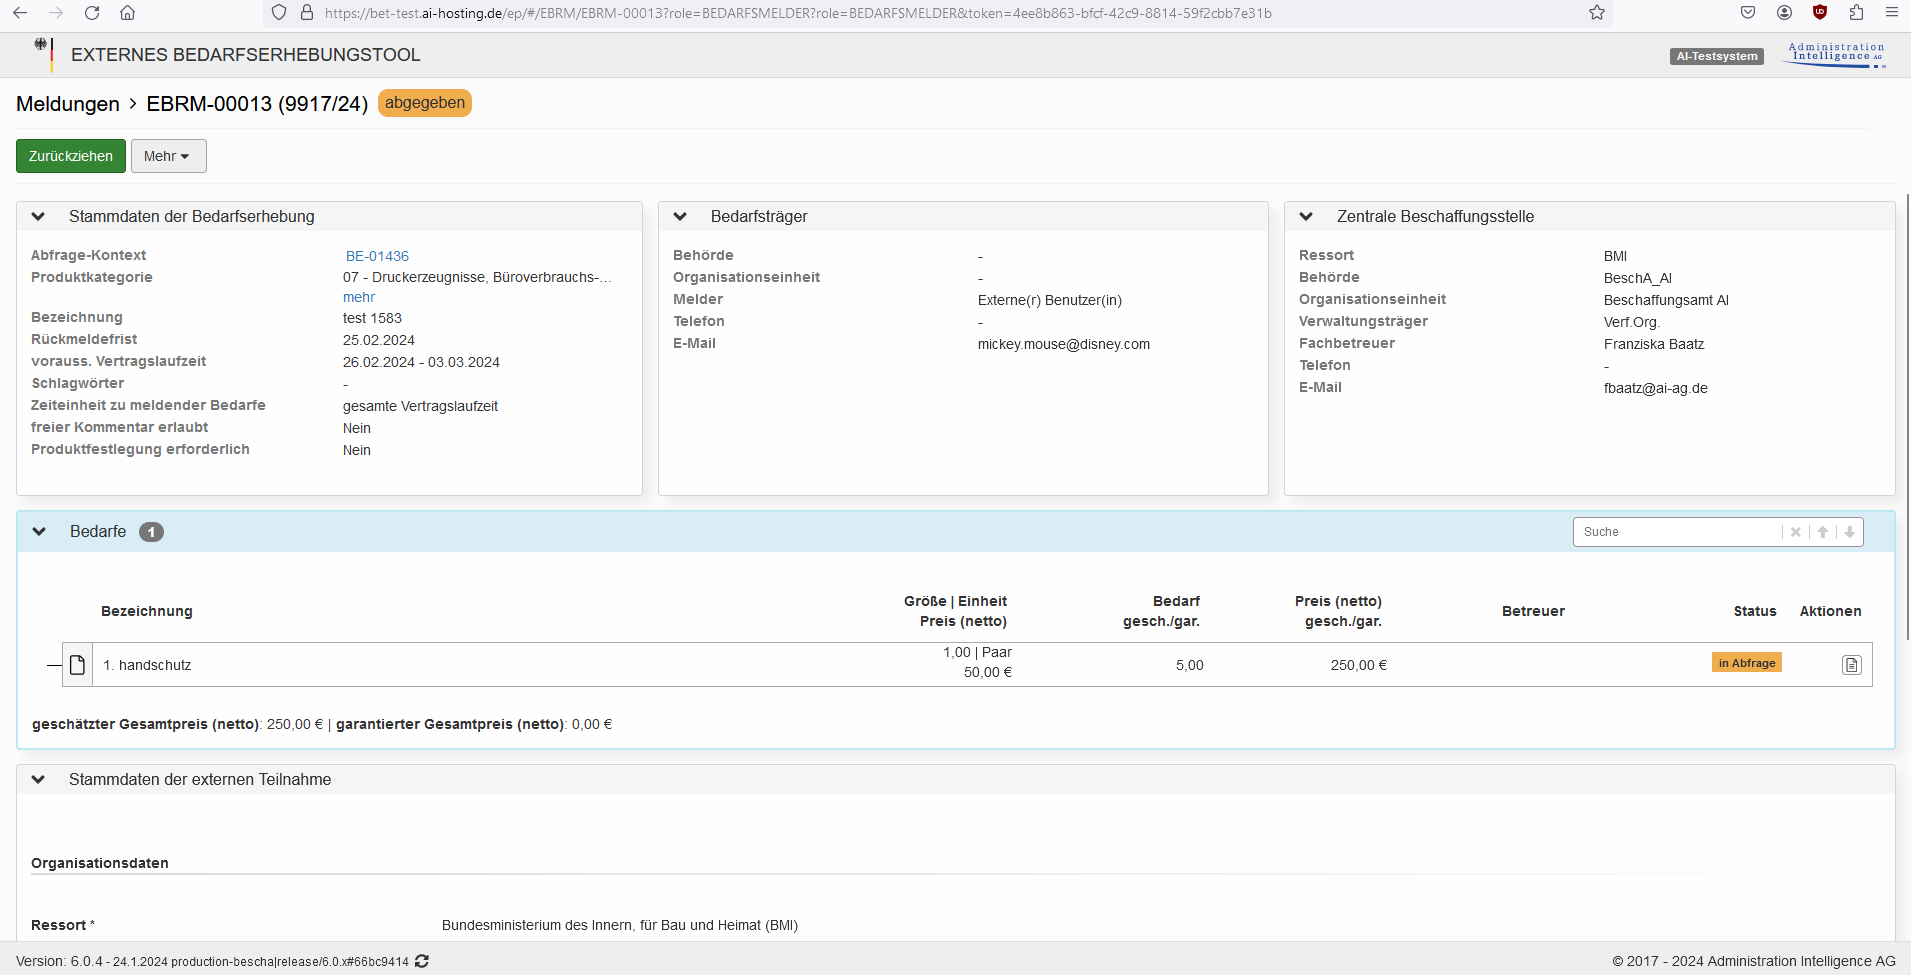This screenshot has height=975, width=1911.
Task: Collapse the Bedarfe section
Action: point(39,532)
